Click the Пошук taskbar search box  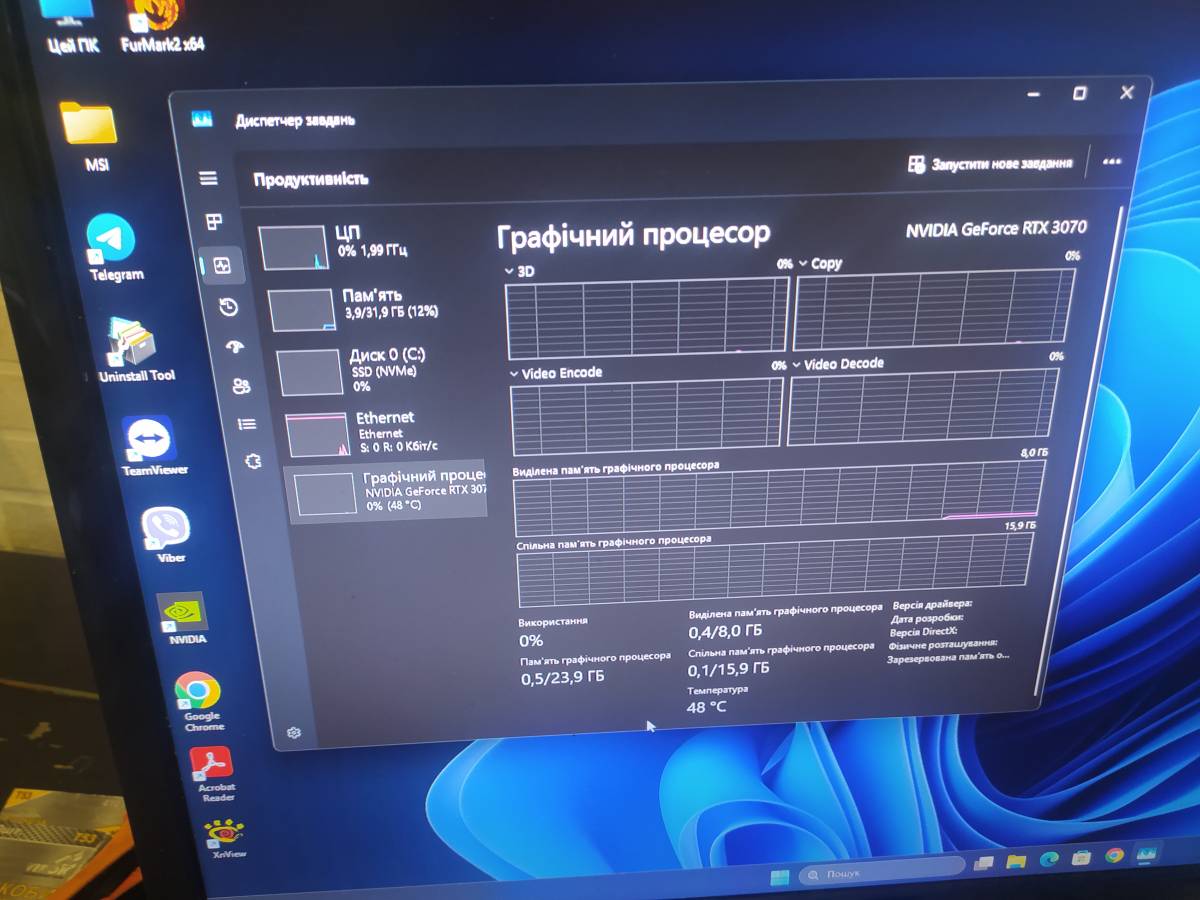click(882, 871)
